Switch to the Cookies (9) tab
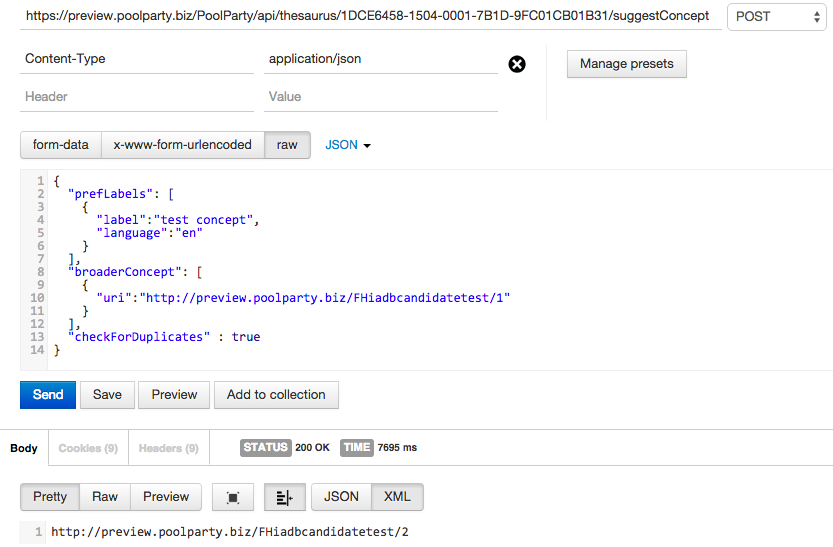833x547 pixels. tap(88, 448)
